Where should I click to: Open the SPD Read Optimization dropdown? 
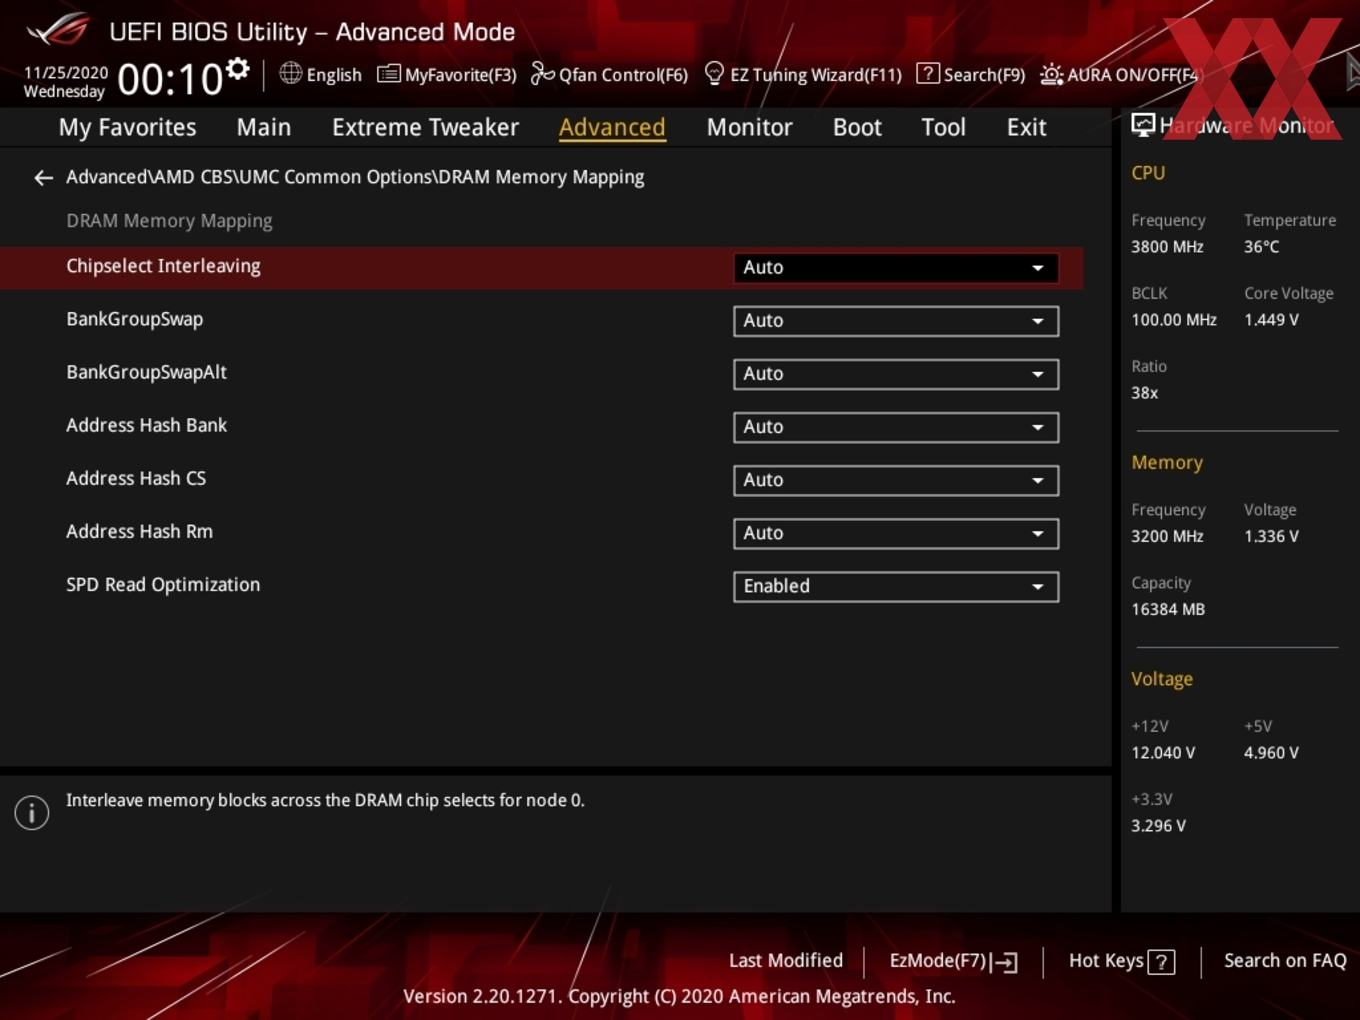[896, 586]
